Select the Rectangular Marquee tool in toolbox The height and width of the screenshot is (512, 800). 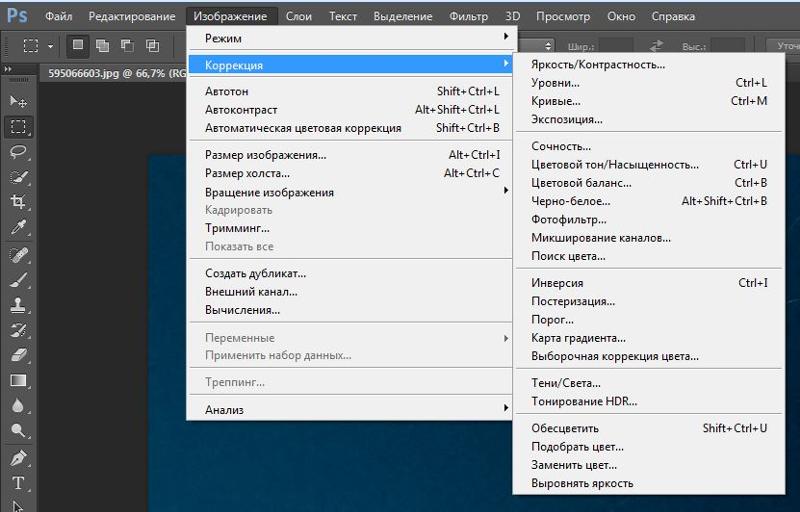(x=18, y=126)
